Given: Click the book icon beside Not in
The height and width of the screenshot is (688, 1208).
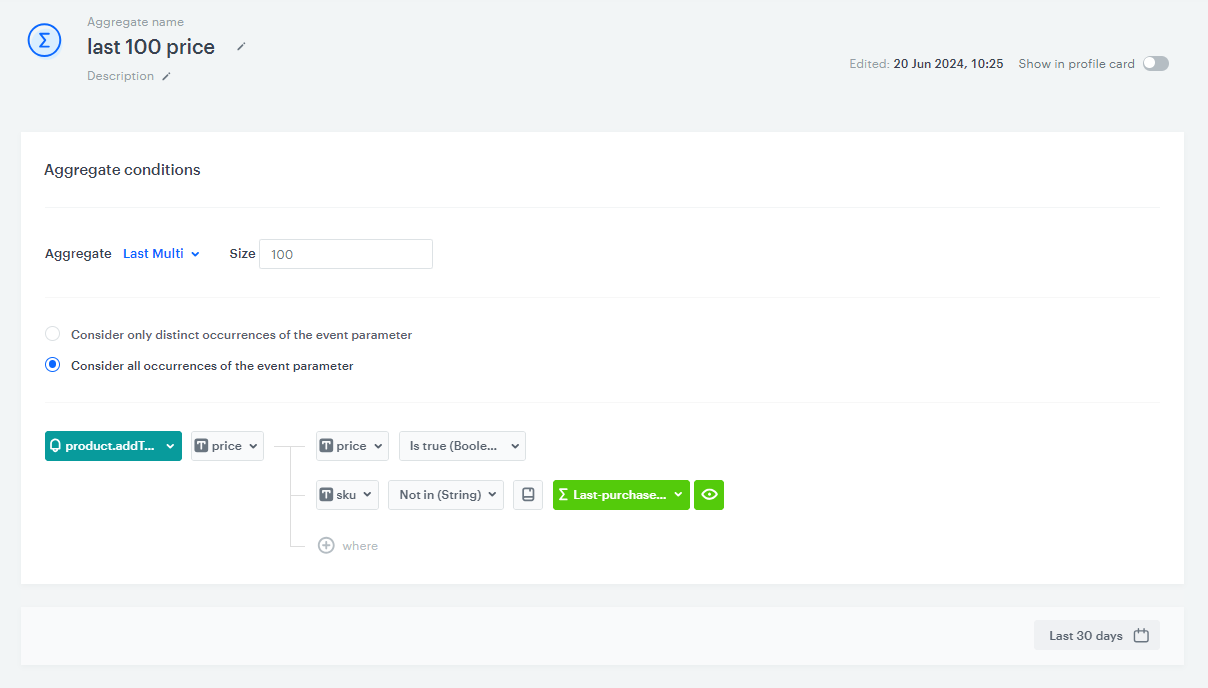Looking at the screenshot, I should tap(528, 495).
